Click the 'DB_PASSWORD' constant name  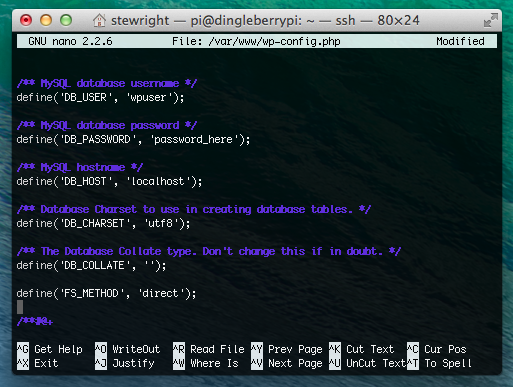[x=97, y=139]
